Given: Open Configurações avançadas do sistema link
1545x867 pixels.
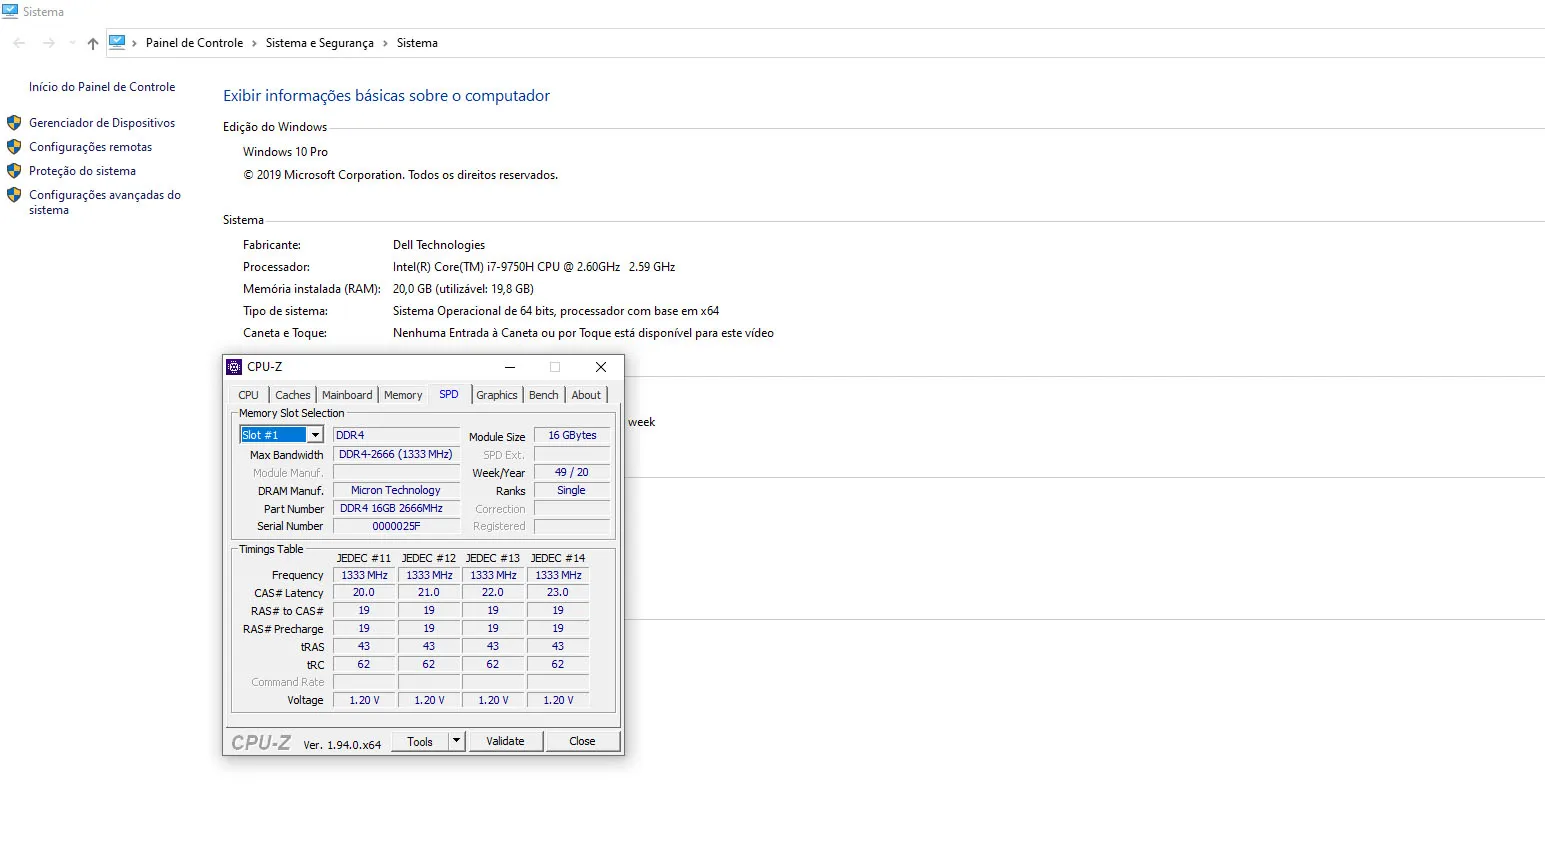Looking at the screenshot, I should pos(105,202).
